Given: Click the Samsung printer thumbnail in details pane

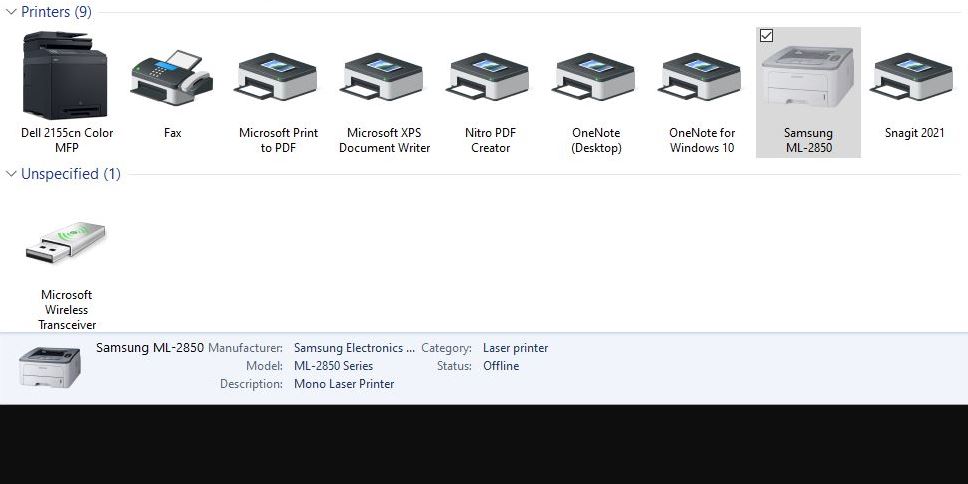Looking at the screenshot, I should 49,367.
